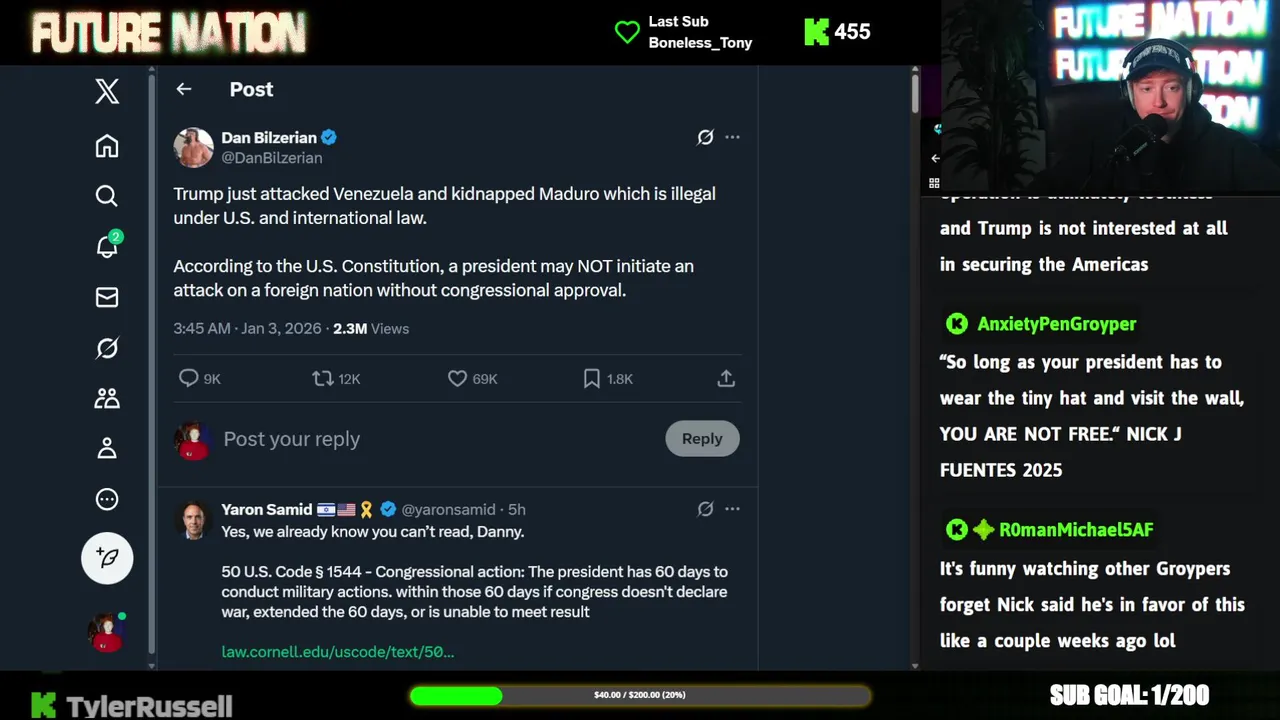Open the Notifications bell icon
The width and height of the screenshot is (1280, 720).
coord(107,246)
